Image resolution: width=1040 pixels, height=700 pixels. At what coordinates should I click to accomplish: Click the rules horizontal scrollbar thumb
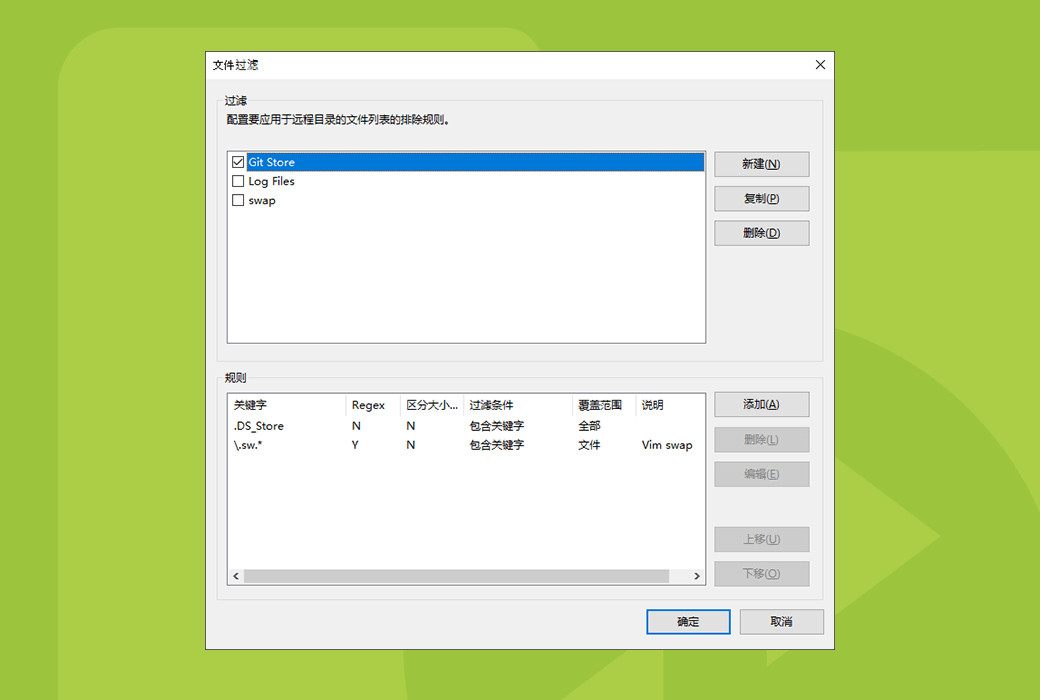pyautogui.click(x=456, y=576)
